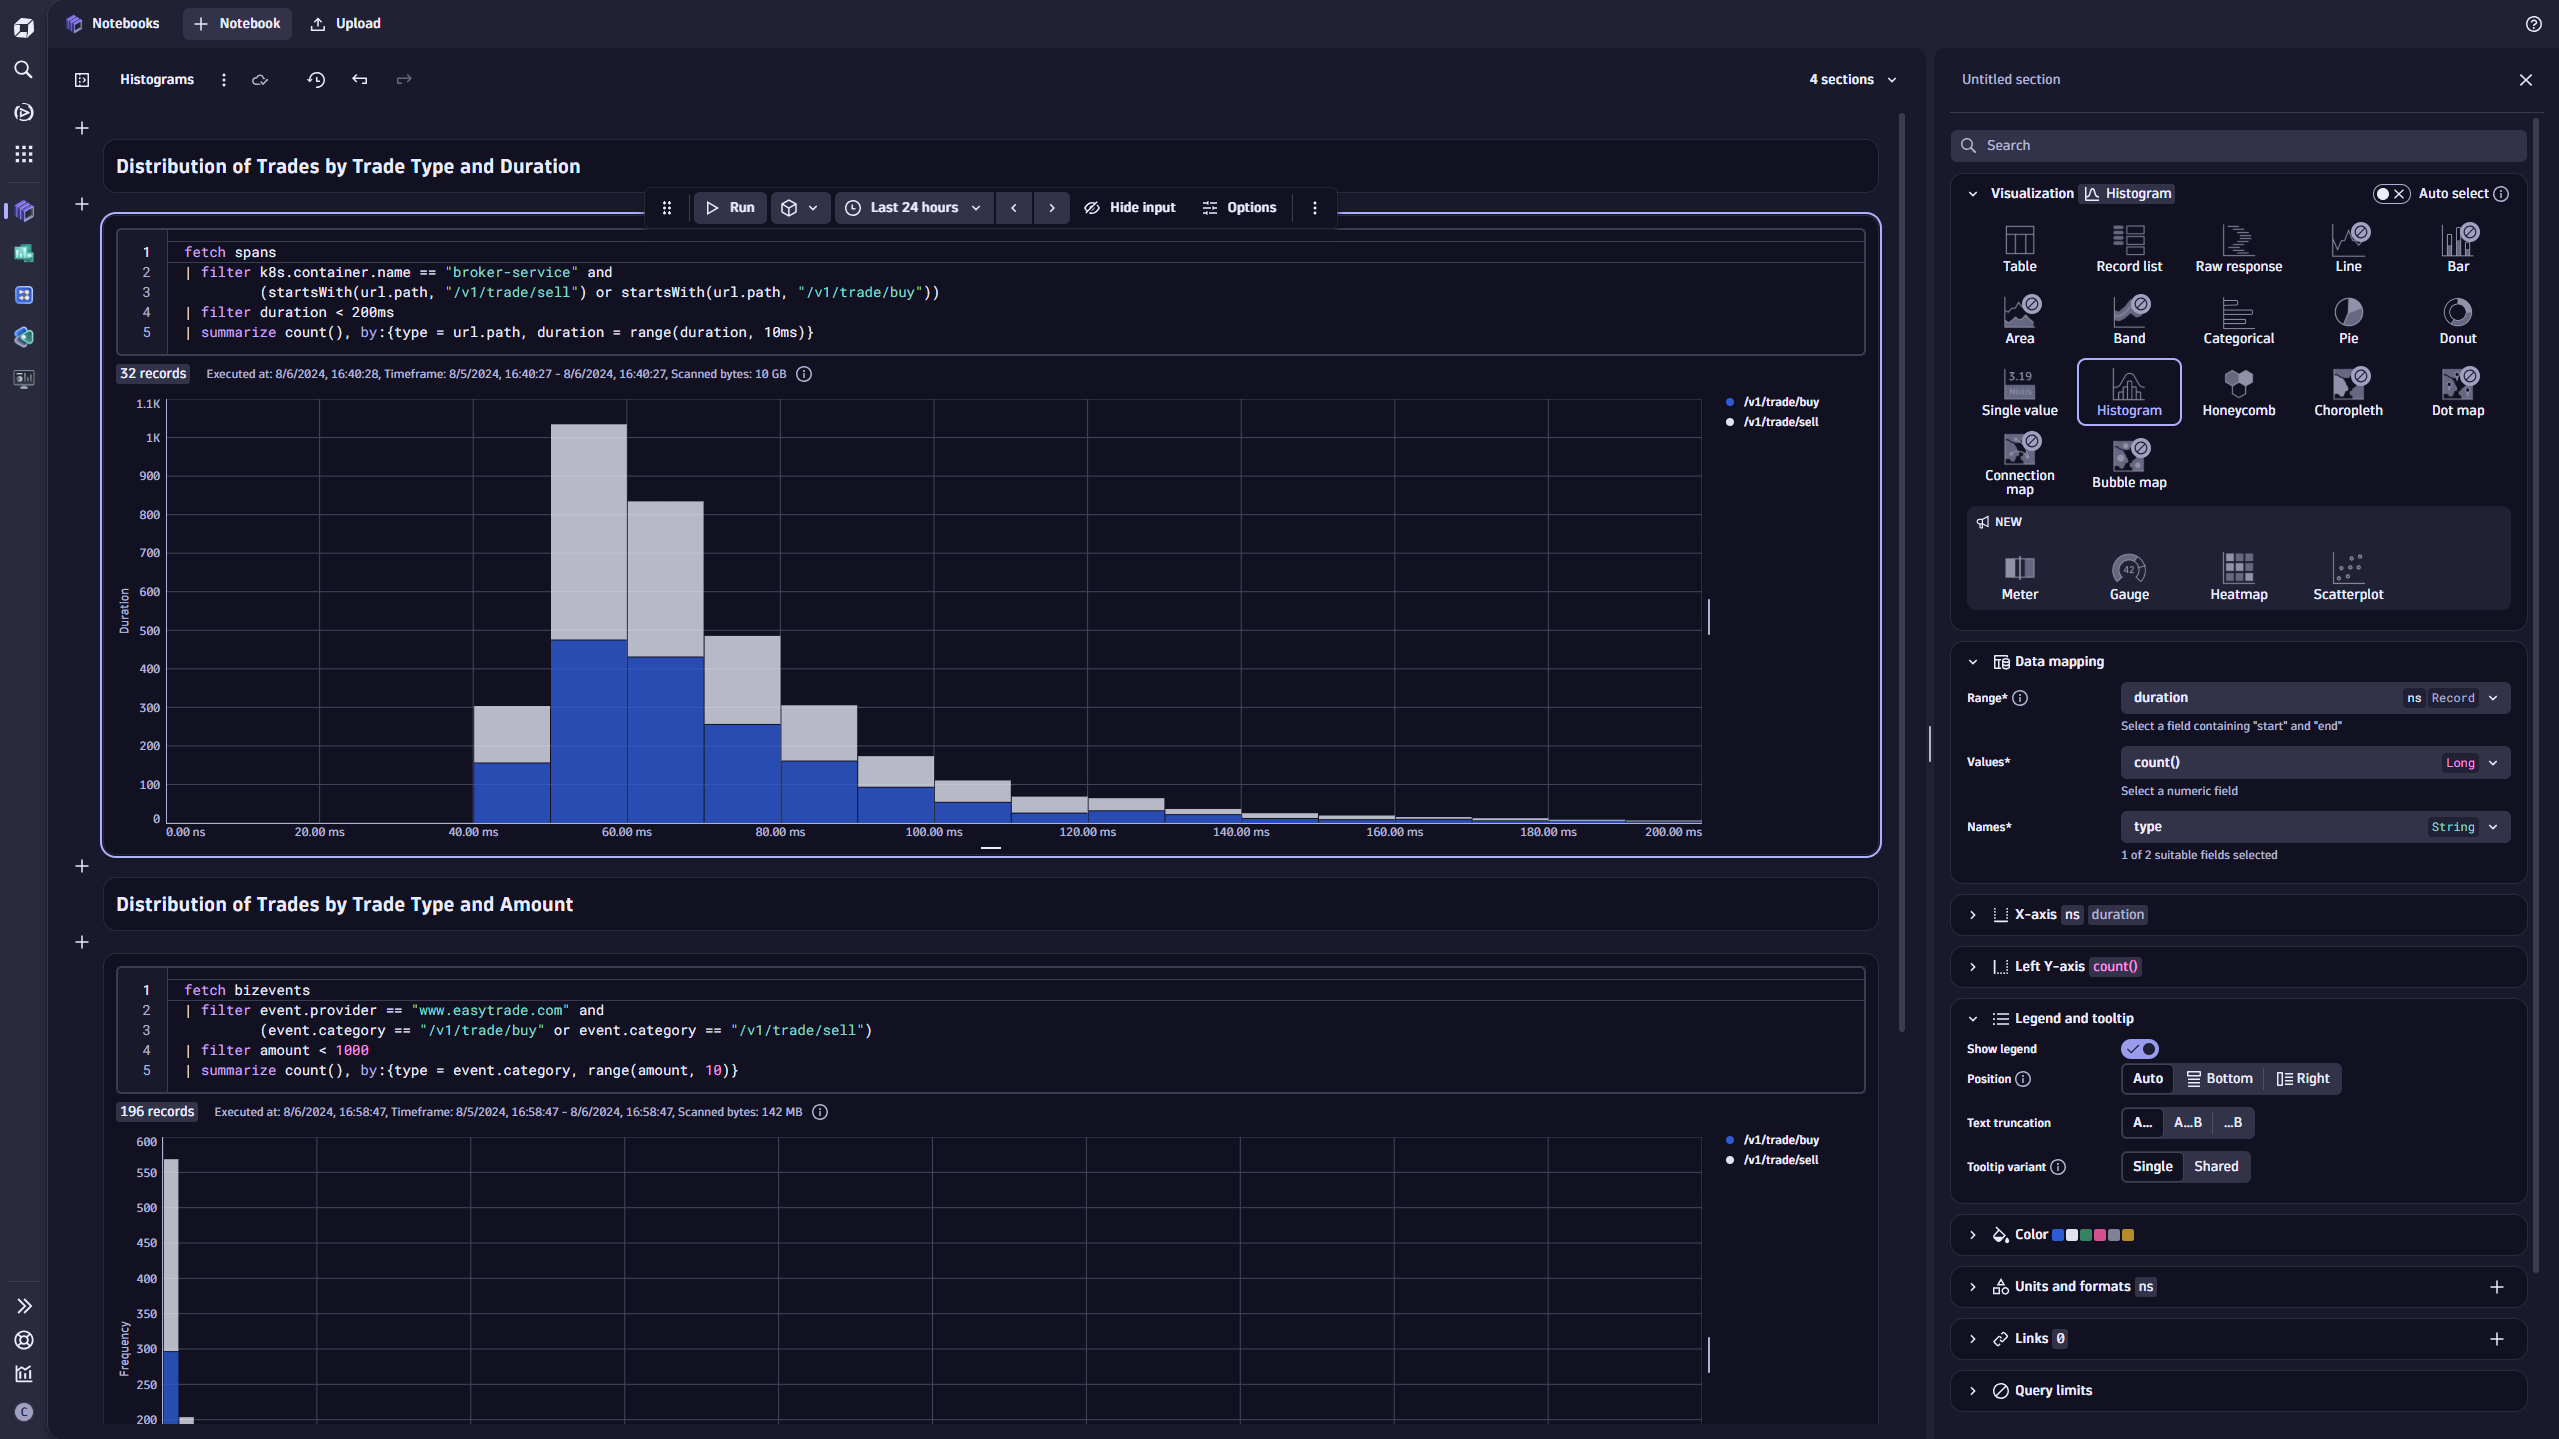
Task: Click the undo arrow in notebook toolbar
Action: pos(360,80)
